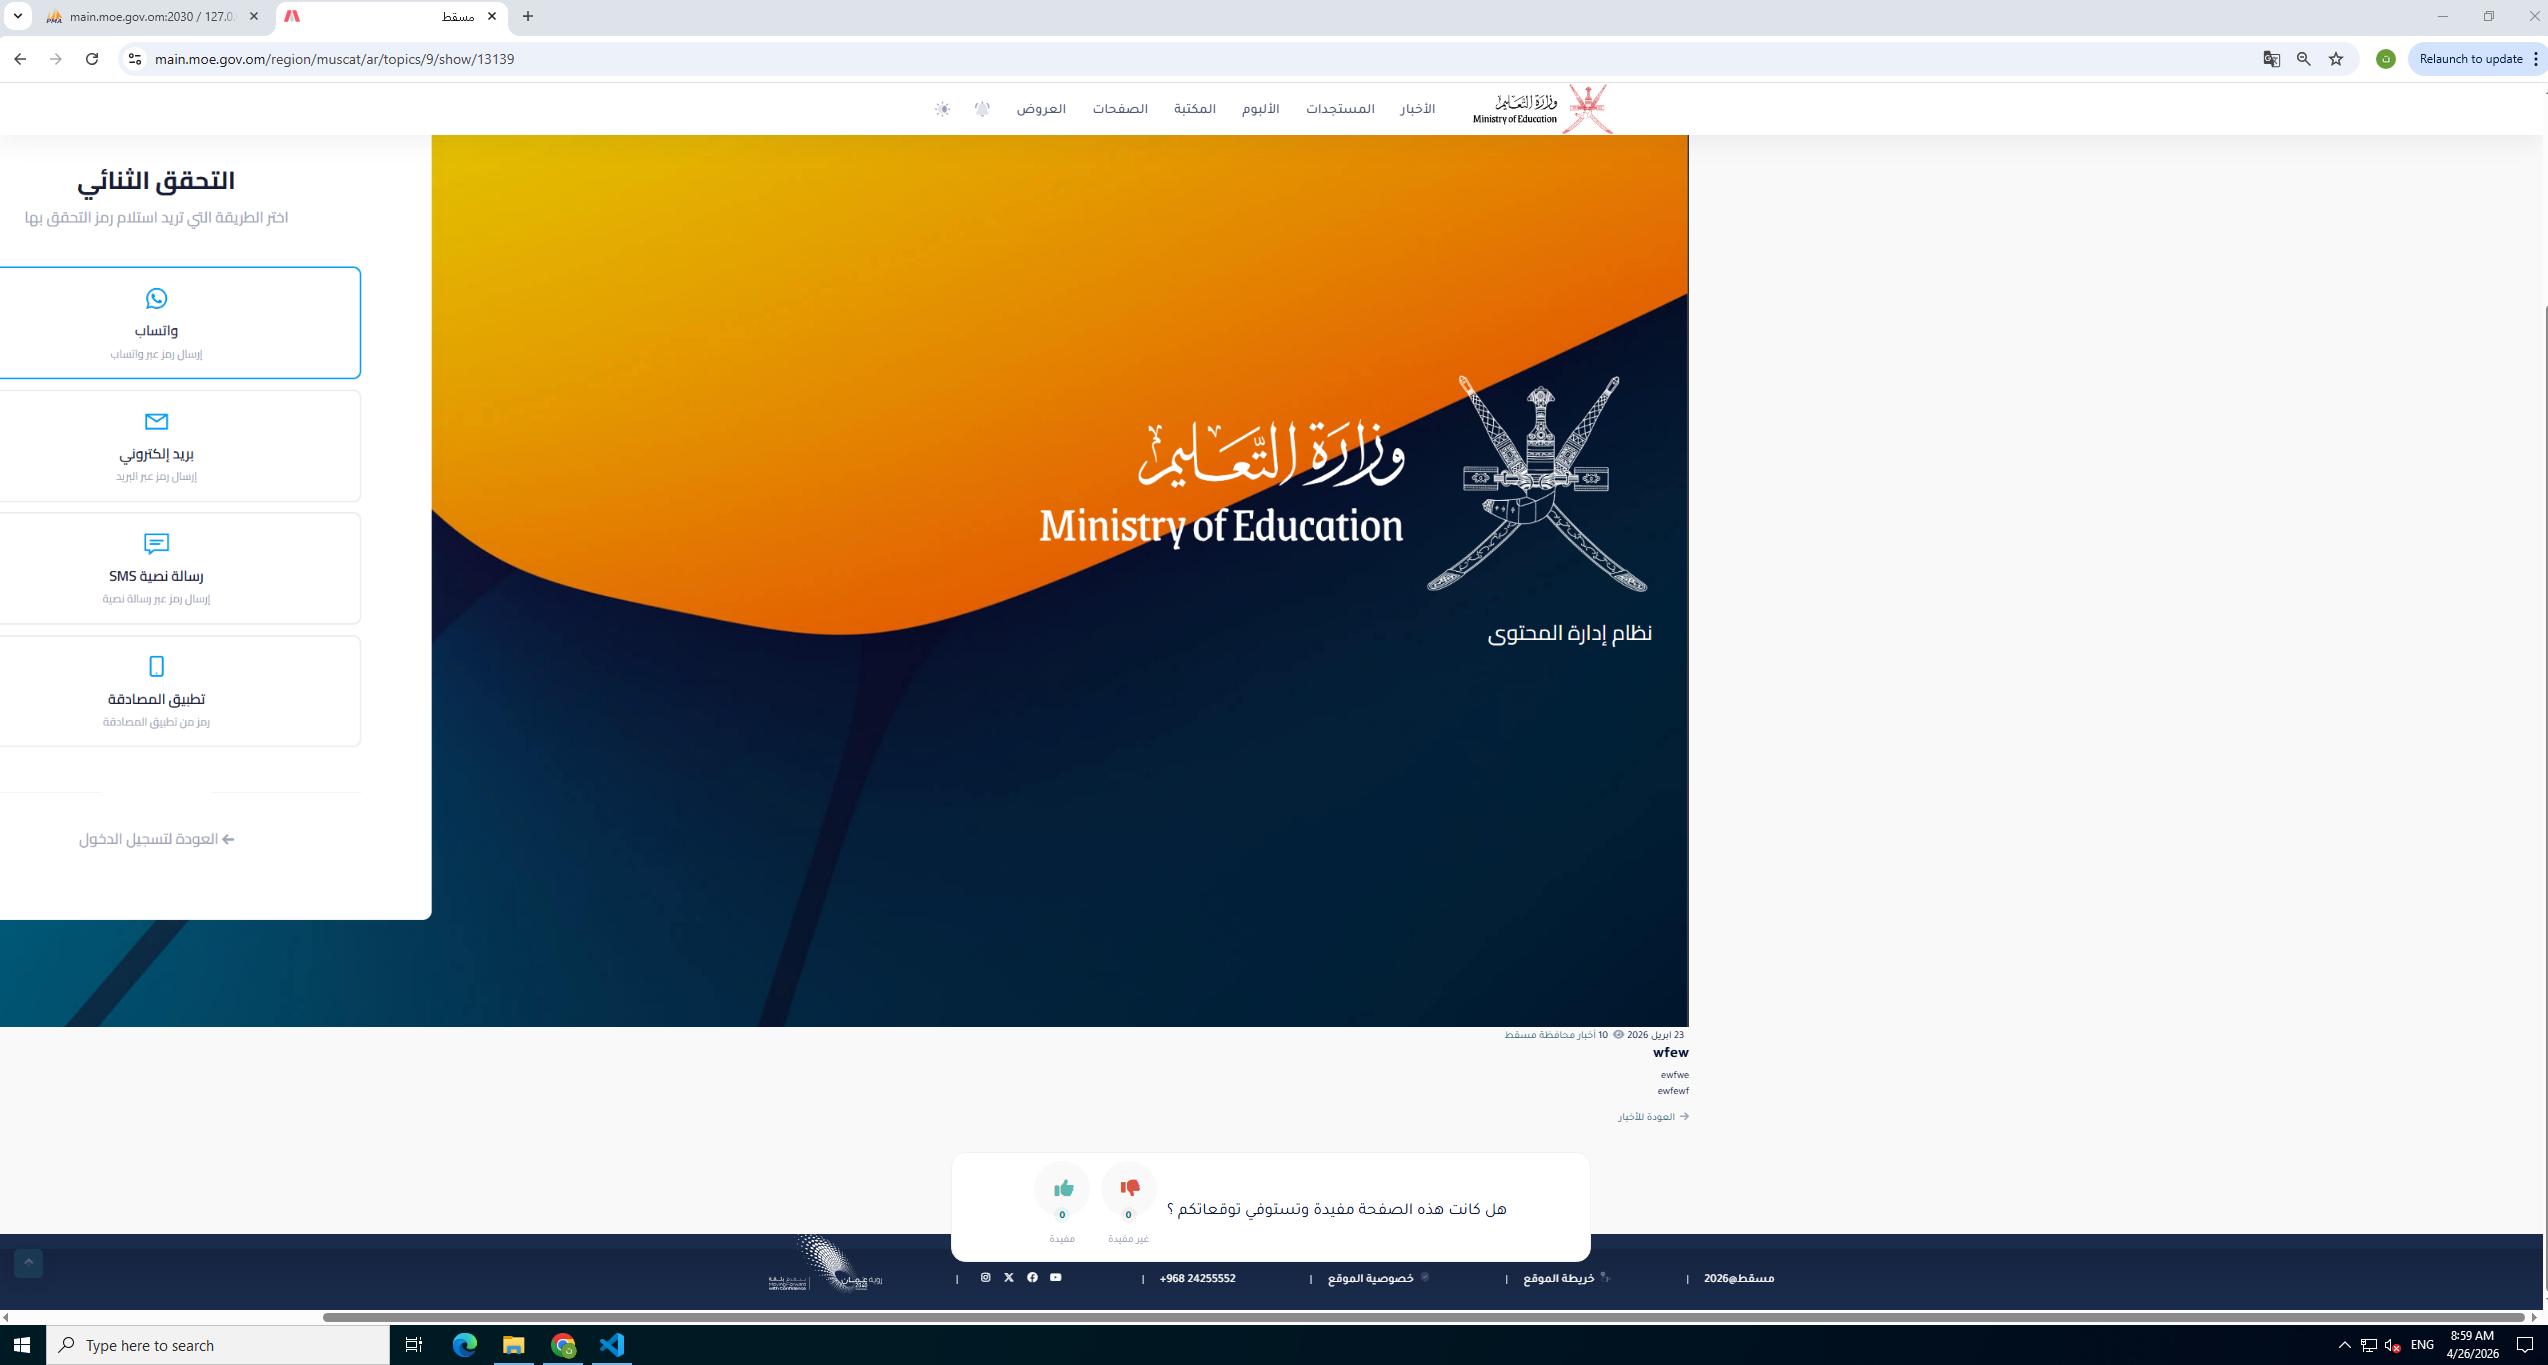The height and width of the screenshot is (1365, 2548).
Task: Switch to the main.moe.gov.om:2030 tab
Action: pos(150,17)
